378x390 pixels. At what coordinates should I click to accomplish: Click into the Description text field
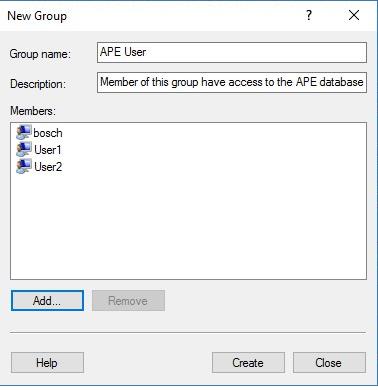click(232, 82)
